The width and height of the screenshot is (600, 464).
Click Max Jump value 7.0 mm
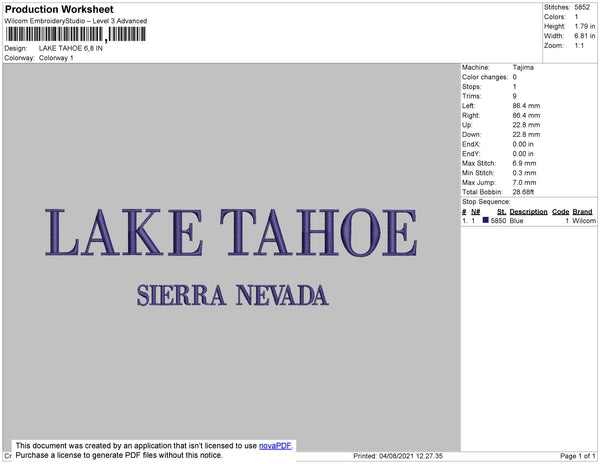(524, 182)
